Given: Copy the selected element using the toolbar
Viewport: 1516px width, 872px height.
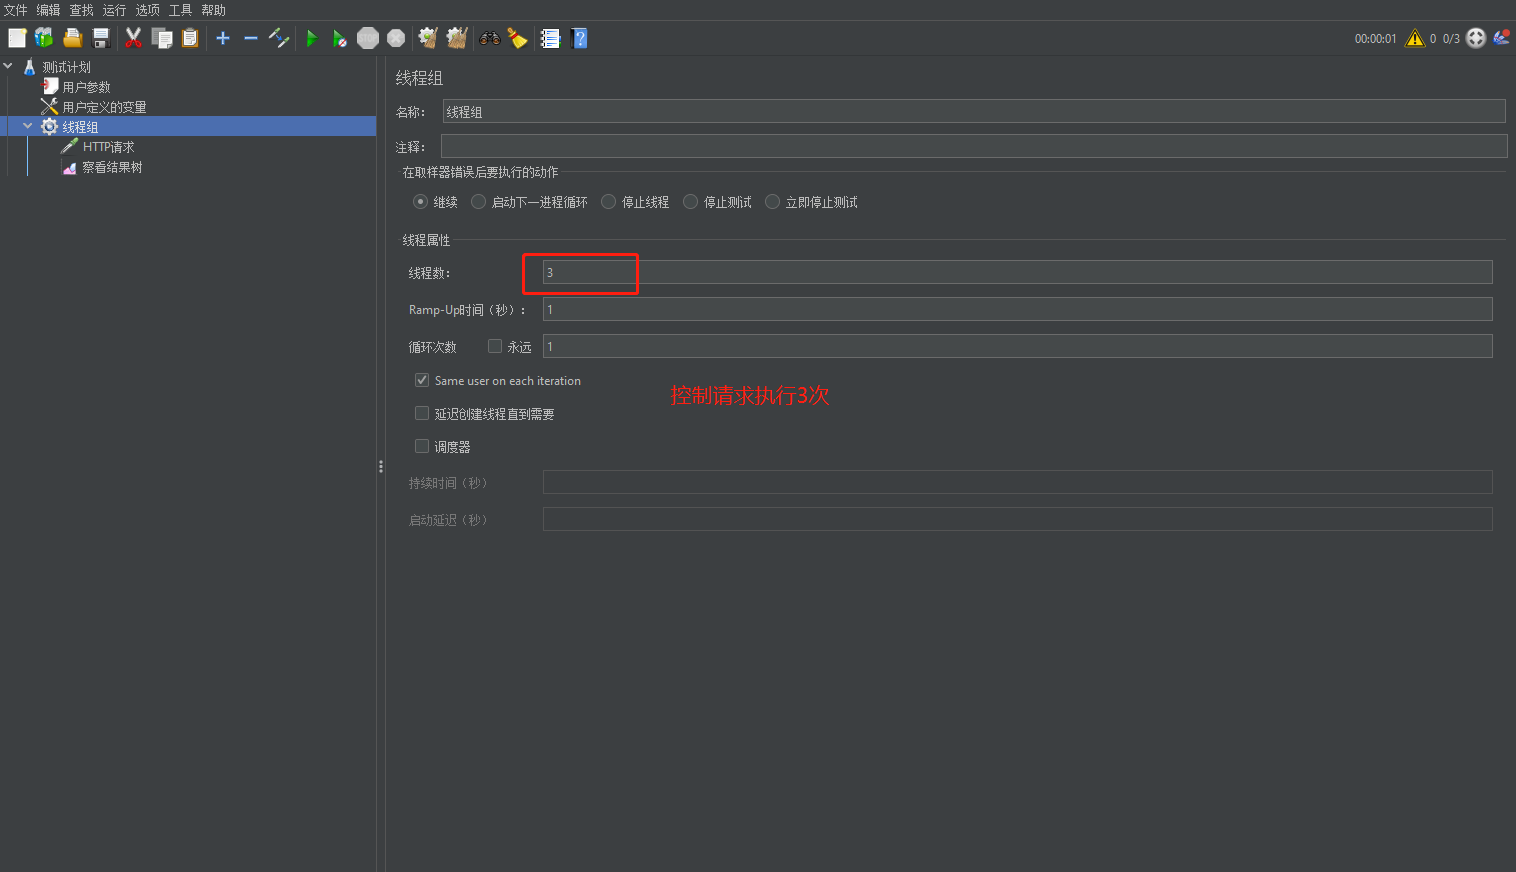Looking at the screenshot, I should (x=162, y=38).
